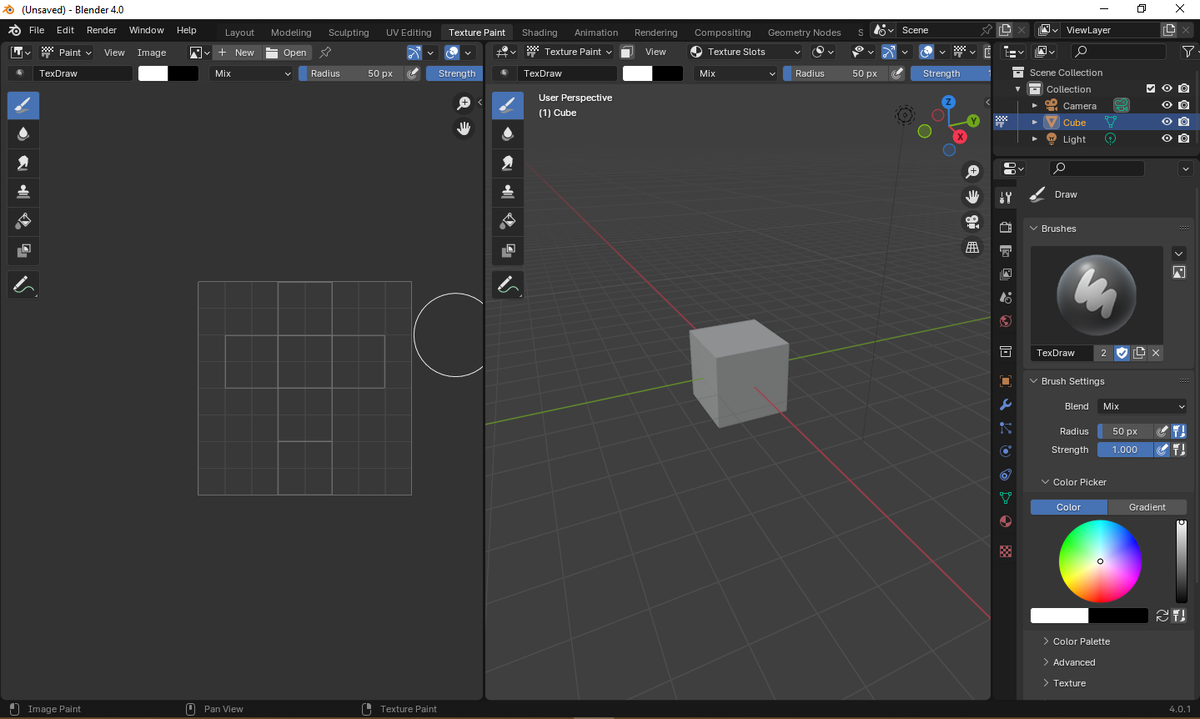Open the Image menu in the Image Editor
Viewport: 1200px width, 719px height.
click(152, 52)
